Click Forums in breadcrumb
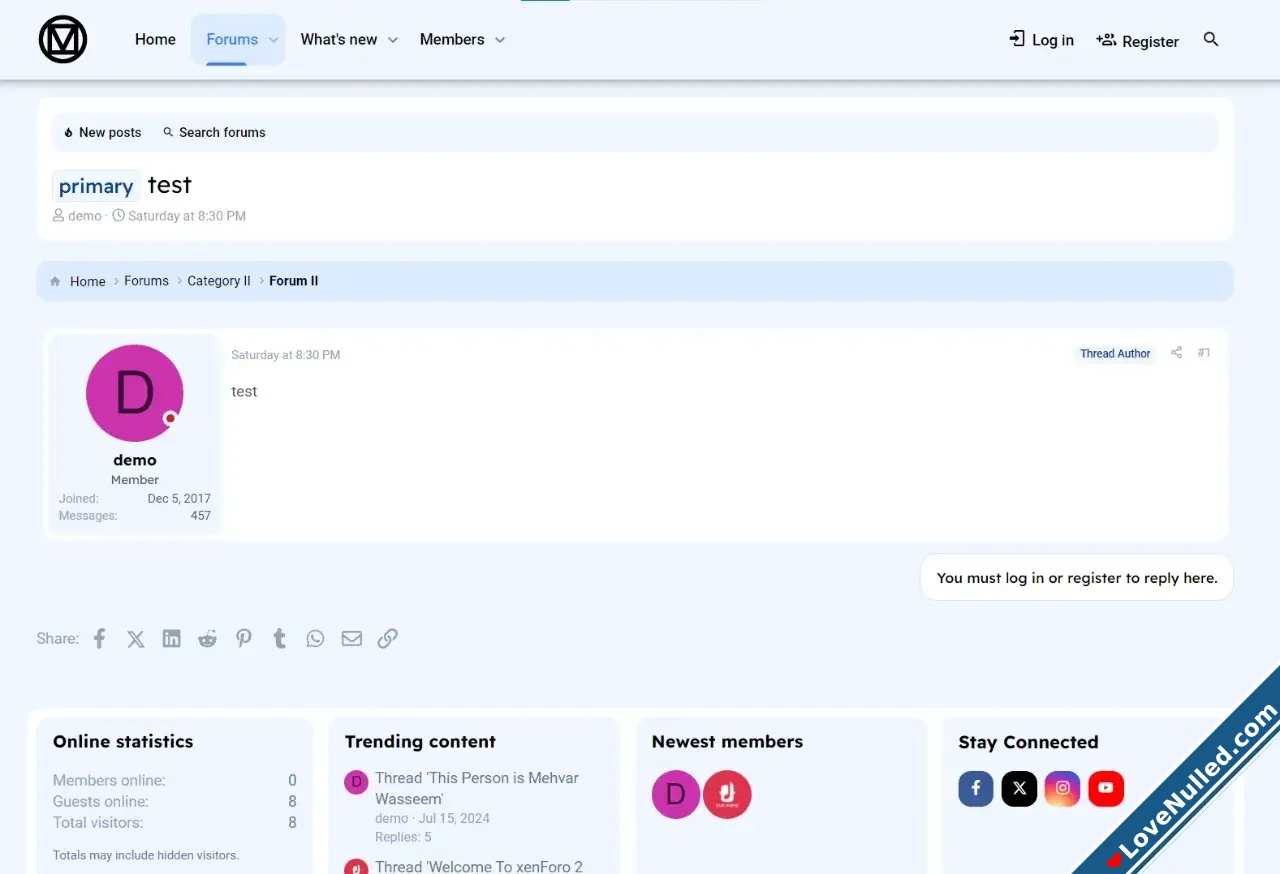Screen dimensions: 1280x874 pos(146,281)
